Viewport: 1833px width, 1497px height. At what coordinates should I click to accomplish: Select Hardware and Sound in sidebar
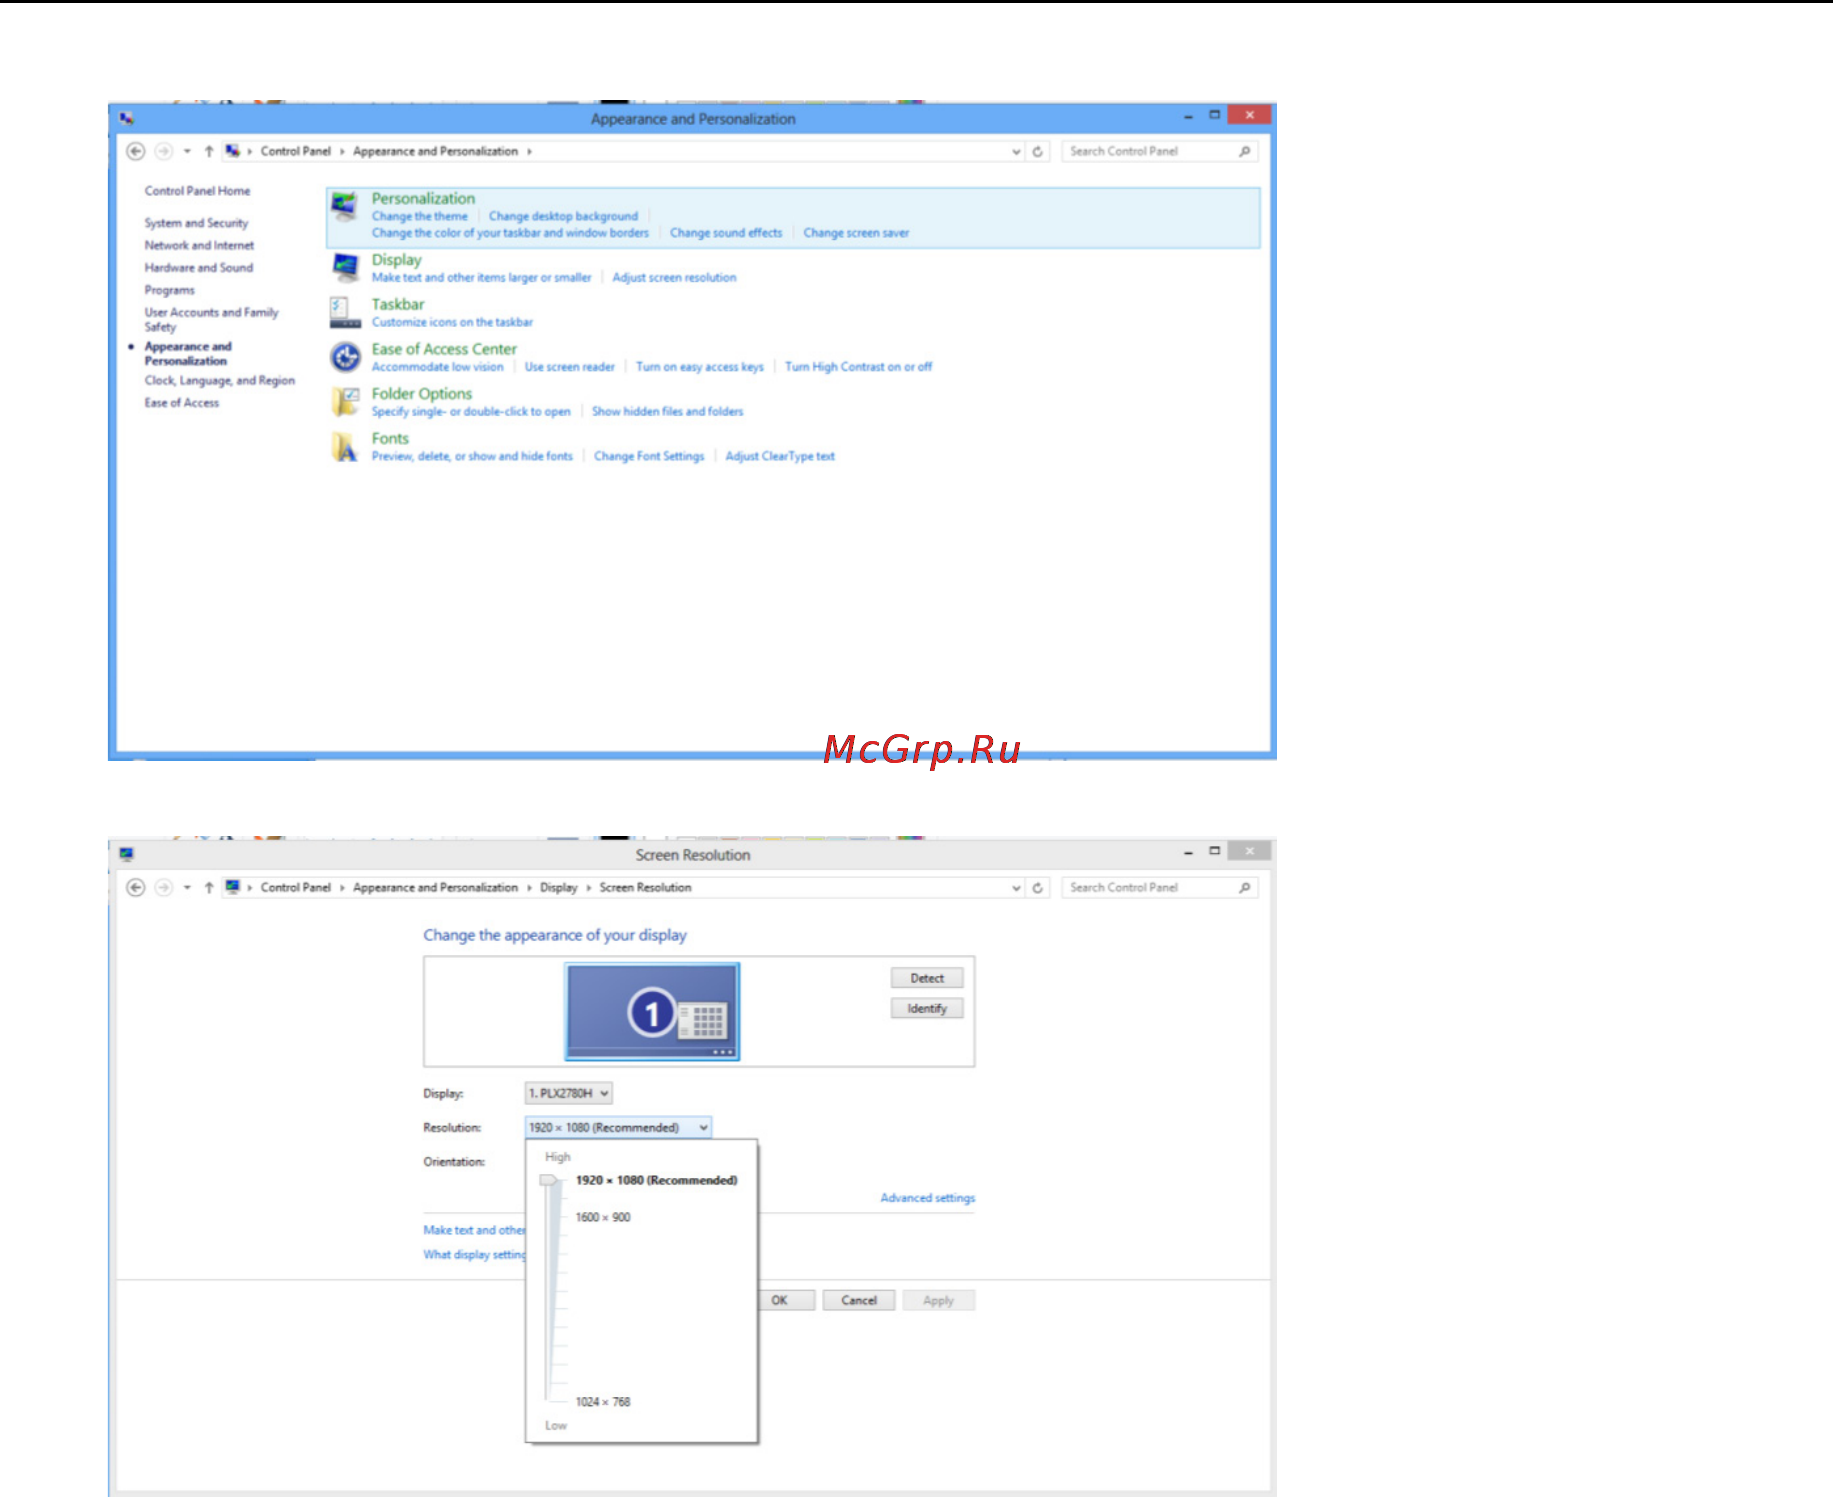coord(199,268)
